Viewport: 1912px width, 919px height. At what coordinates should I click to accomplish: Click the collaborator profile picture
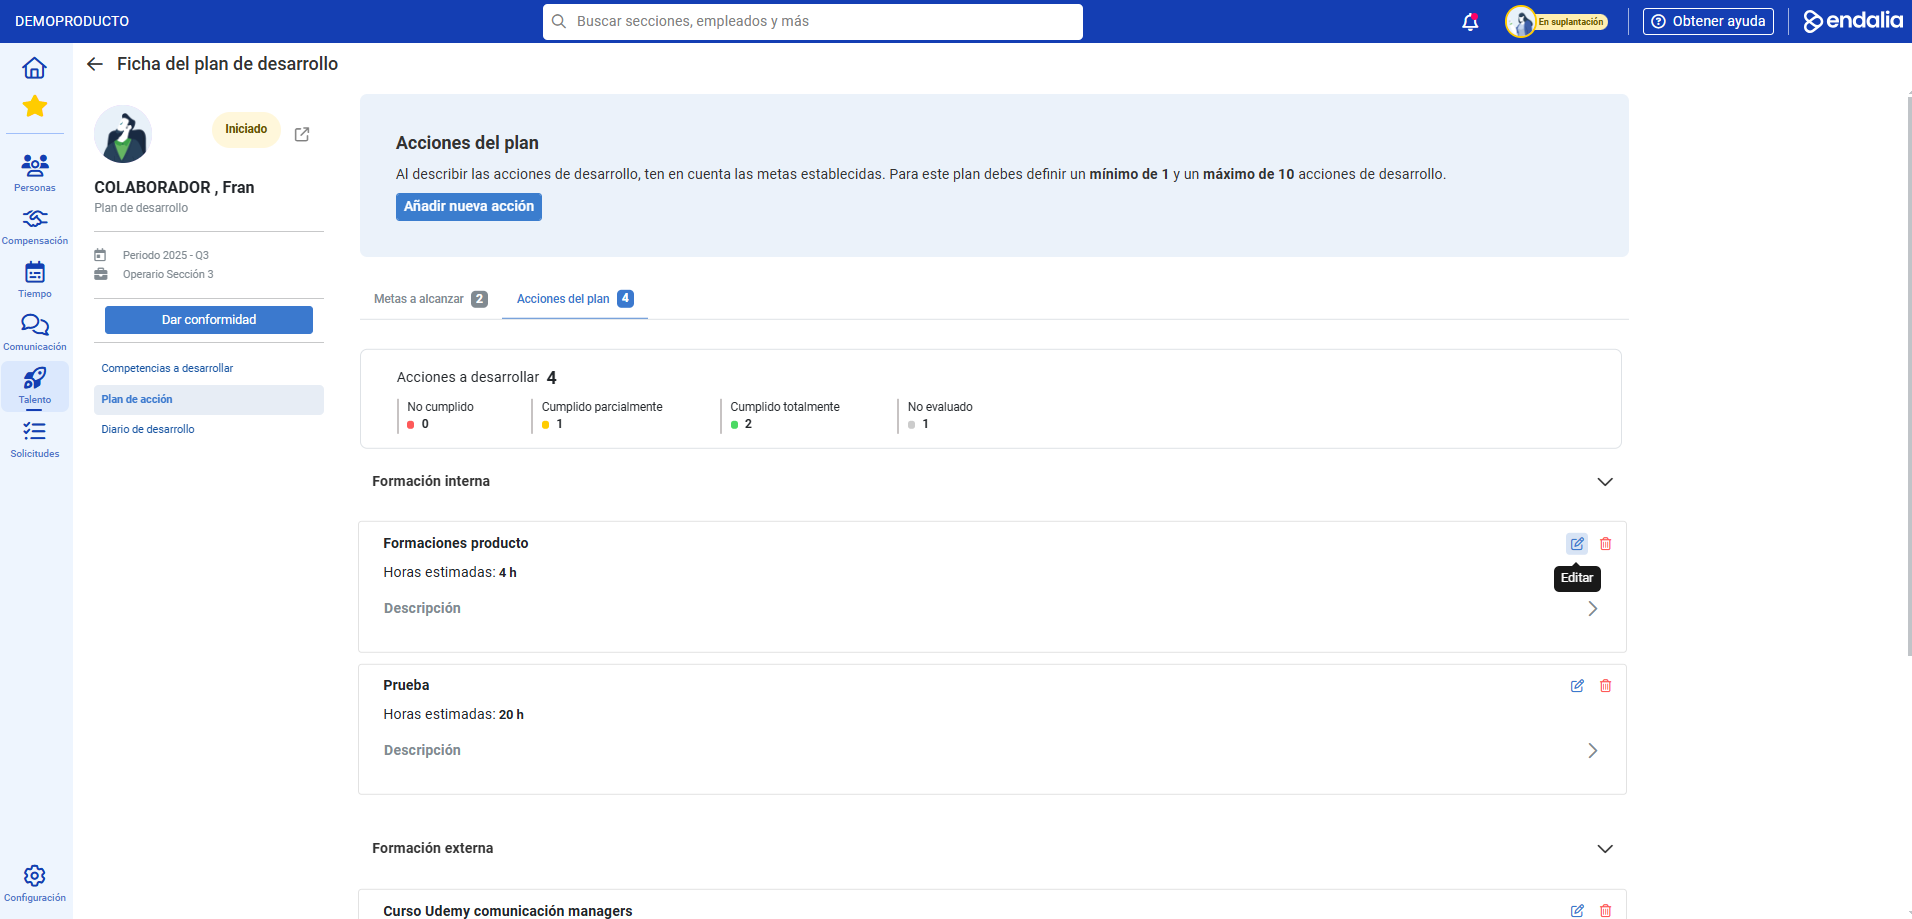[x=123, y=134]
